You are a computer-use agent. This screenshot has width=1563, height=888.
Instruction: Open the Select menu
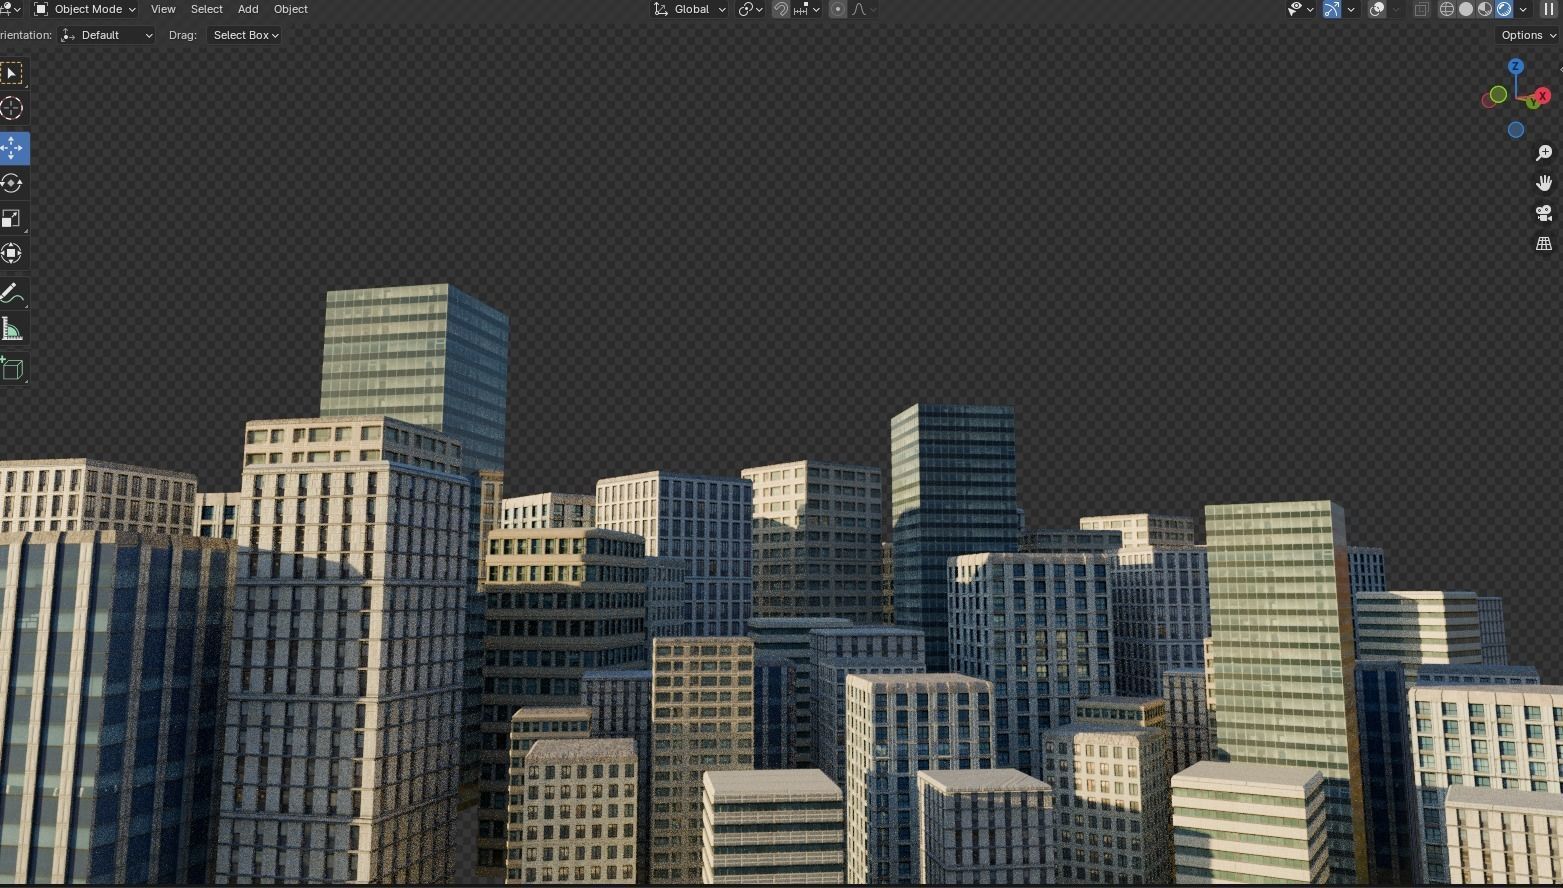pos(207,9)
